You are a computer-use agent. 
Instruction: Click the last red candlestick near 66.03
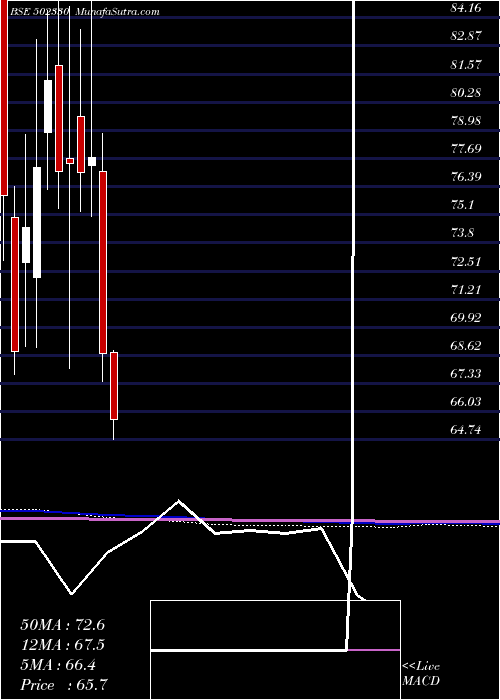coord(114,386)
